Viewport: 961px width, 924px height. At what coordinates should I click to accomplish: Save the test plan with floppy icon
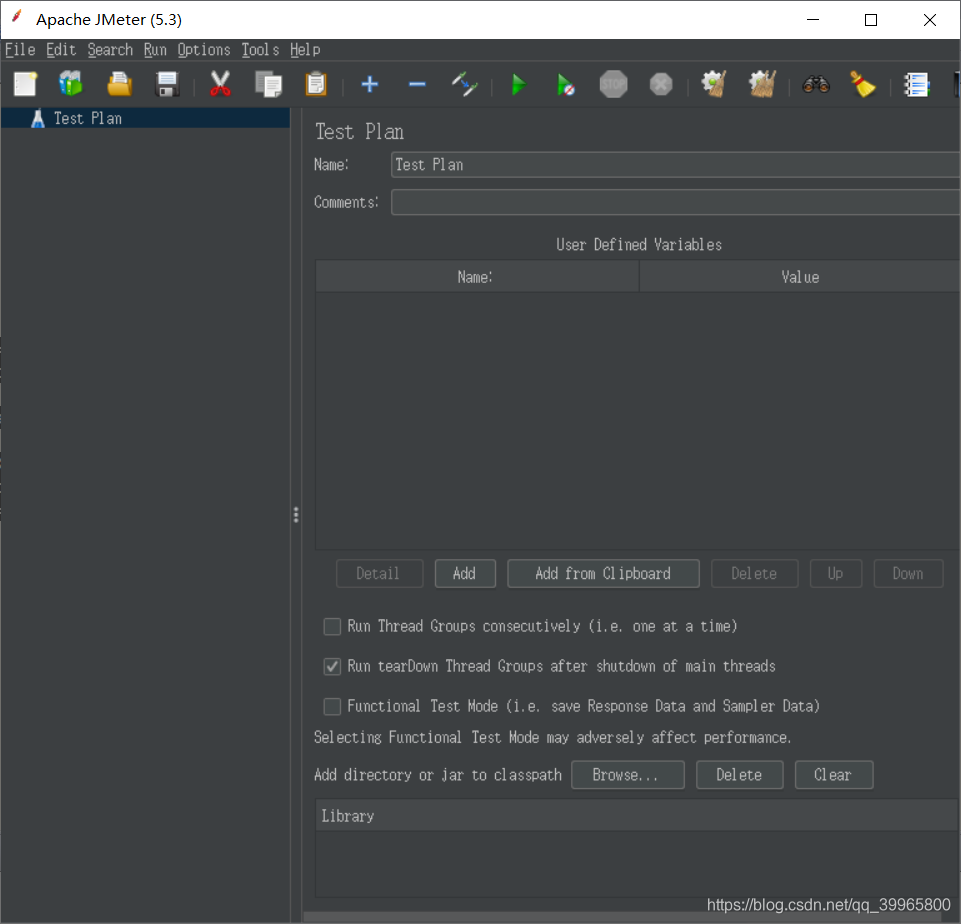[167, 84]
